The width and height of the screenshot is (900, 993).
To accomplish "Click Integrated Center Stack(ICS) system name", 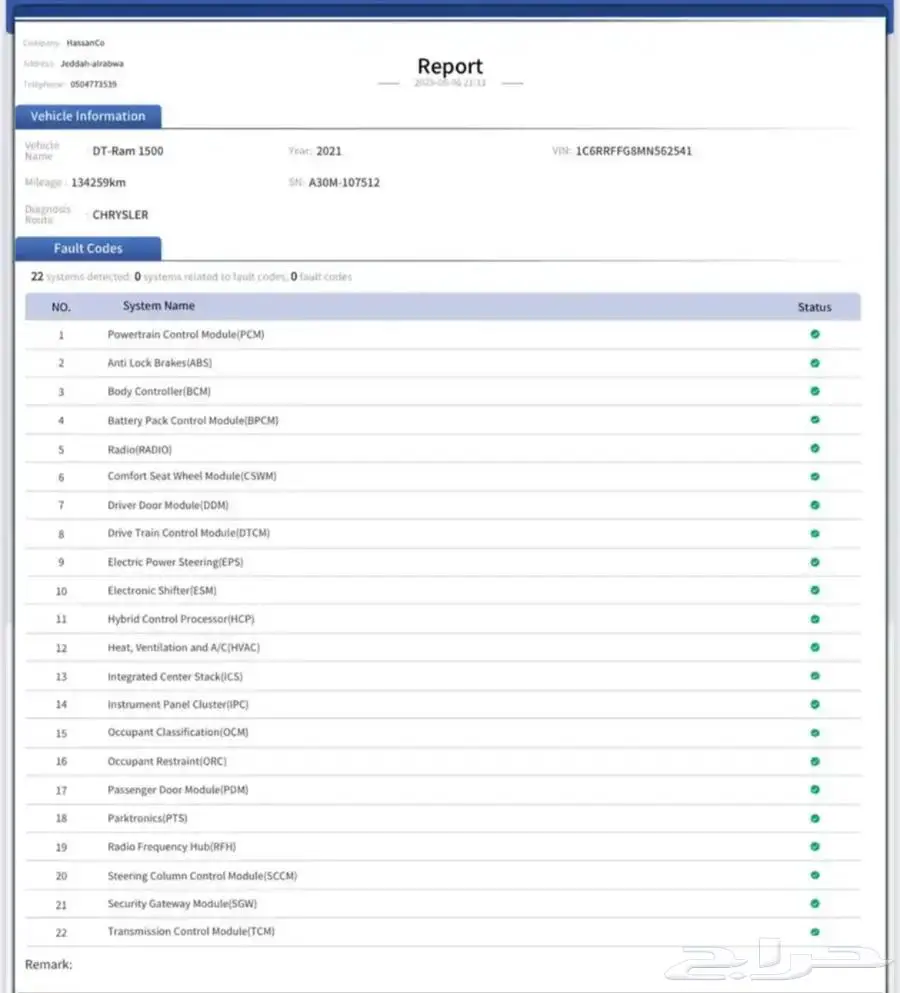I will click(x=175, y=677).
